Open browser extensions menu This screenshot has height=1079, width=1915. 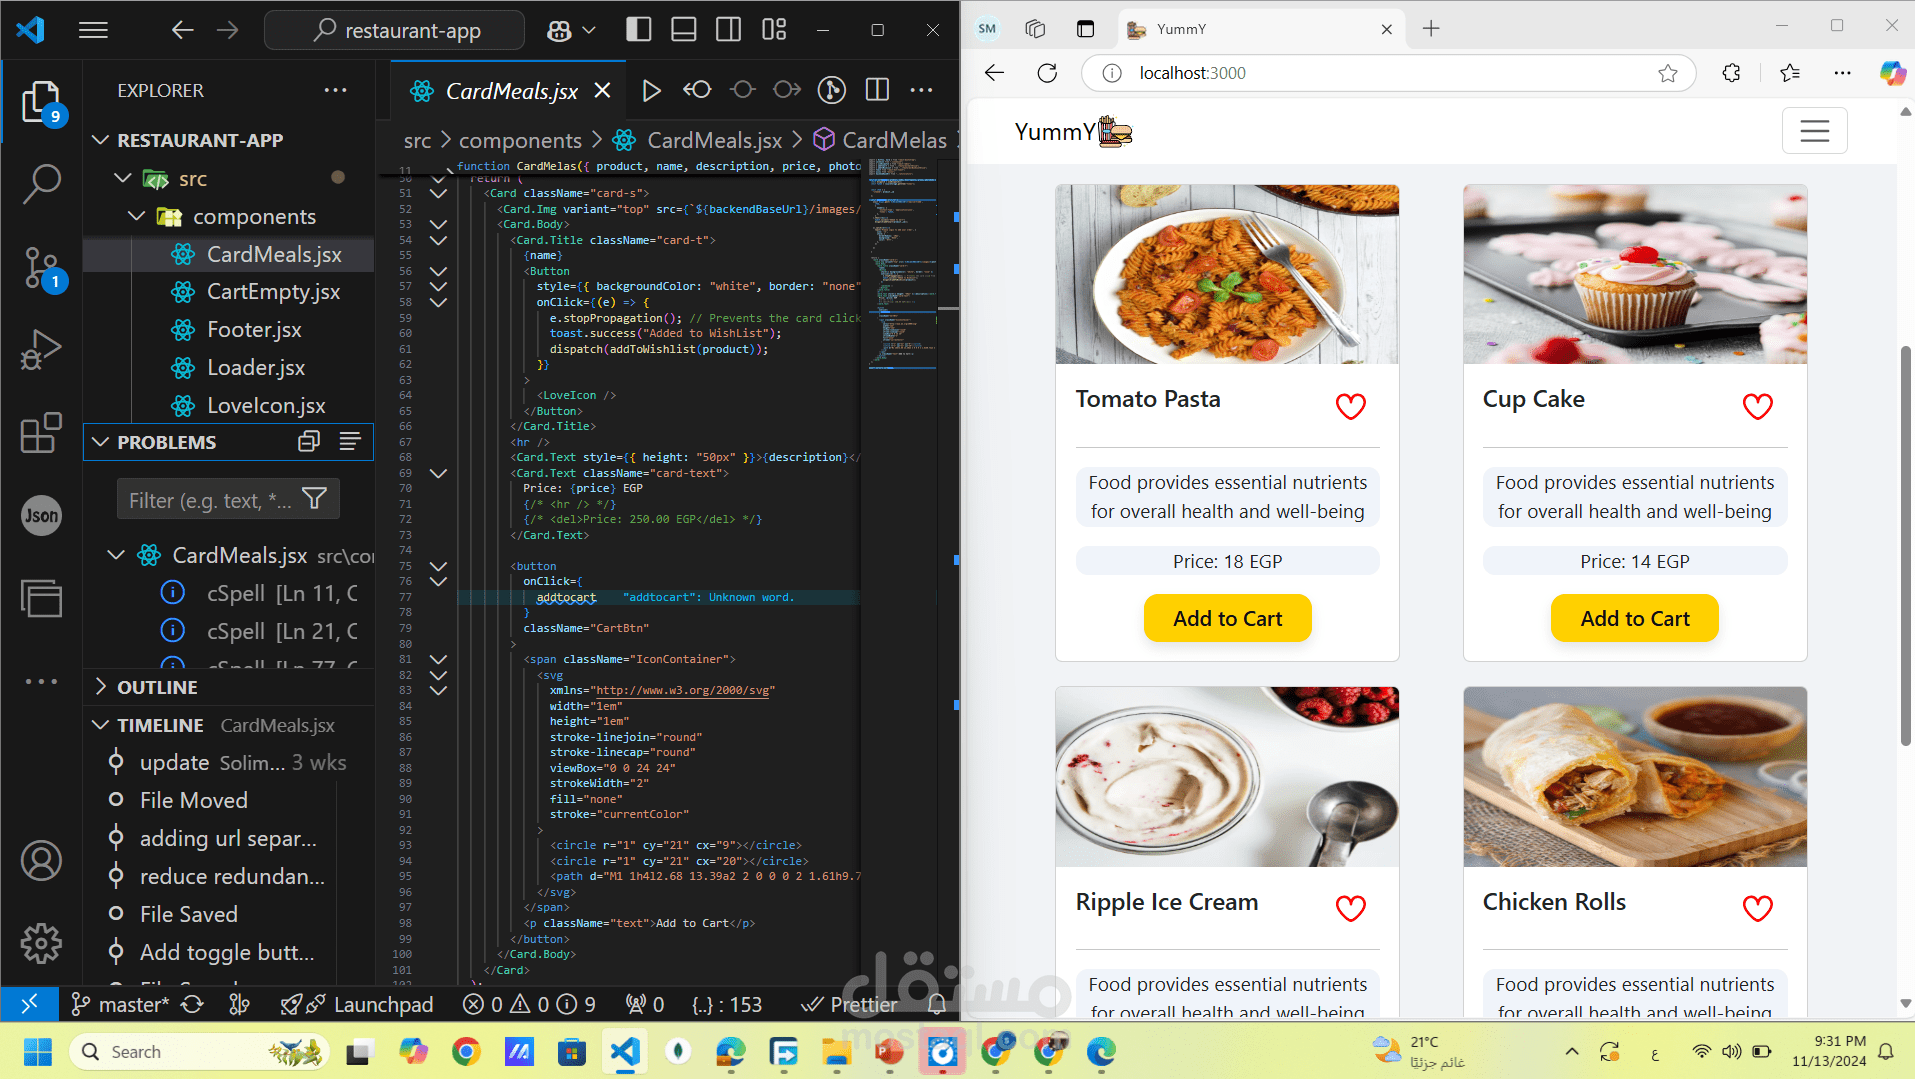[1731, 73]
